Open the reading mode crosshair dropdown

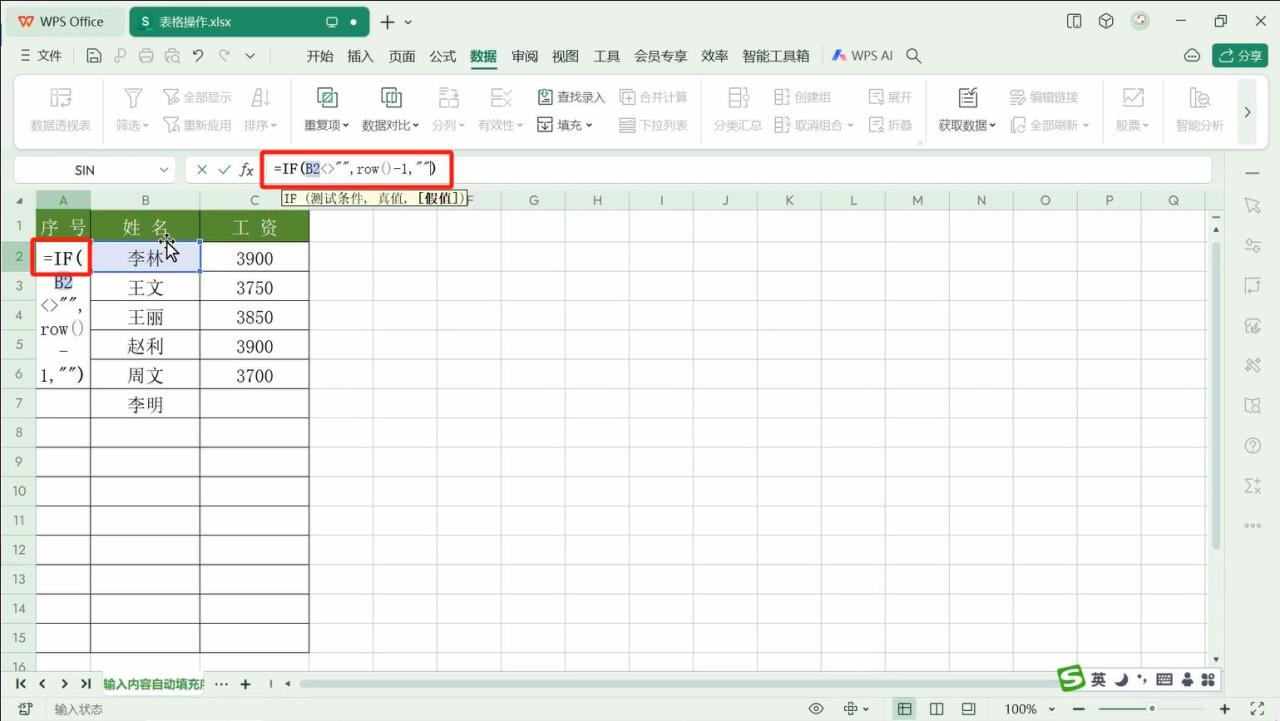[856, 709]
